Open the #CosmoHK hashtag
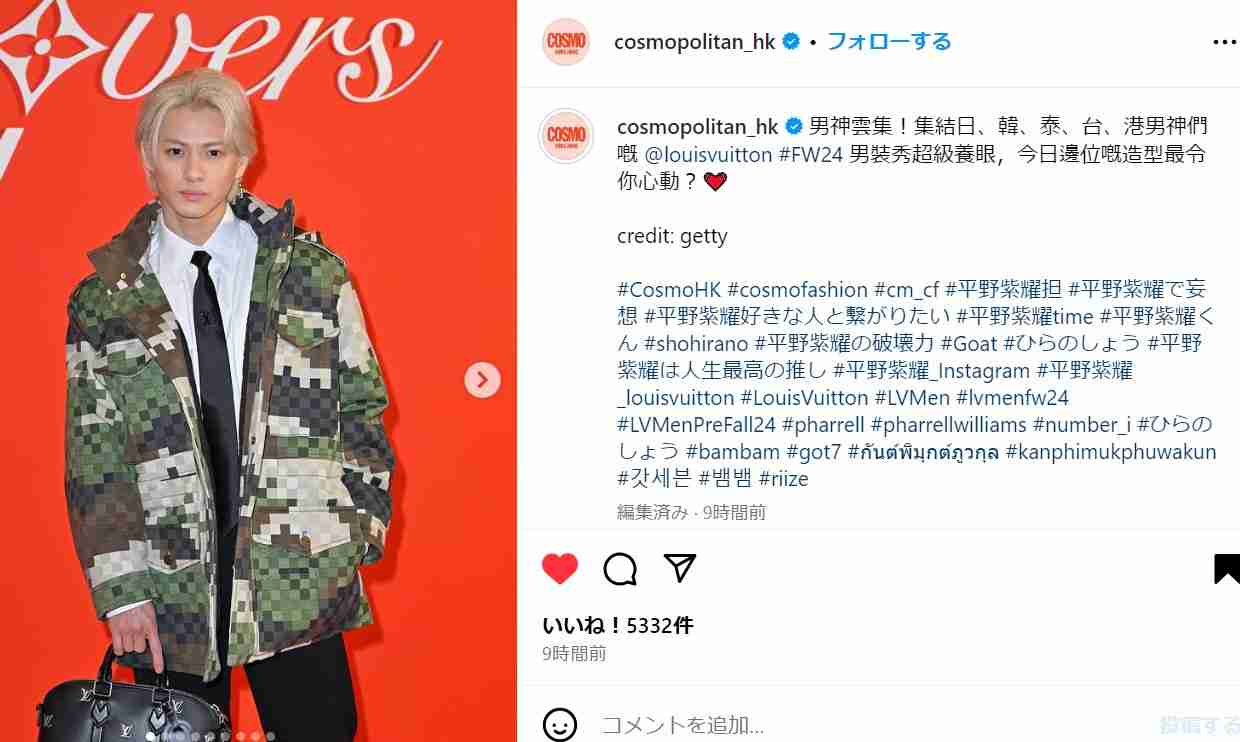 [x=669, y=290]
